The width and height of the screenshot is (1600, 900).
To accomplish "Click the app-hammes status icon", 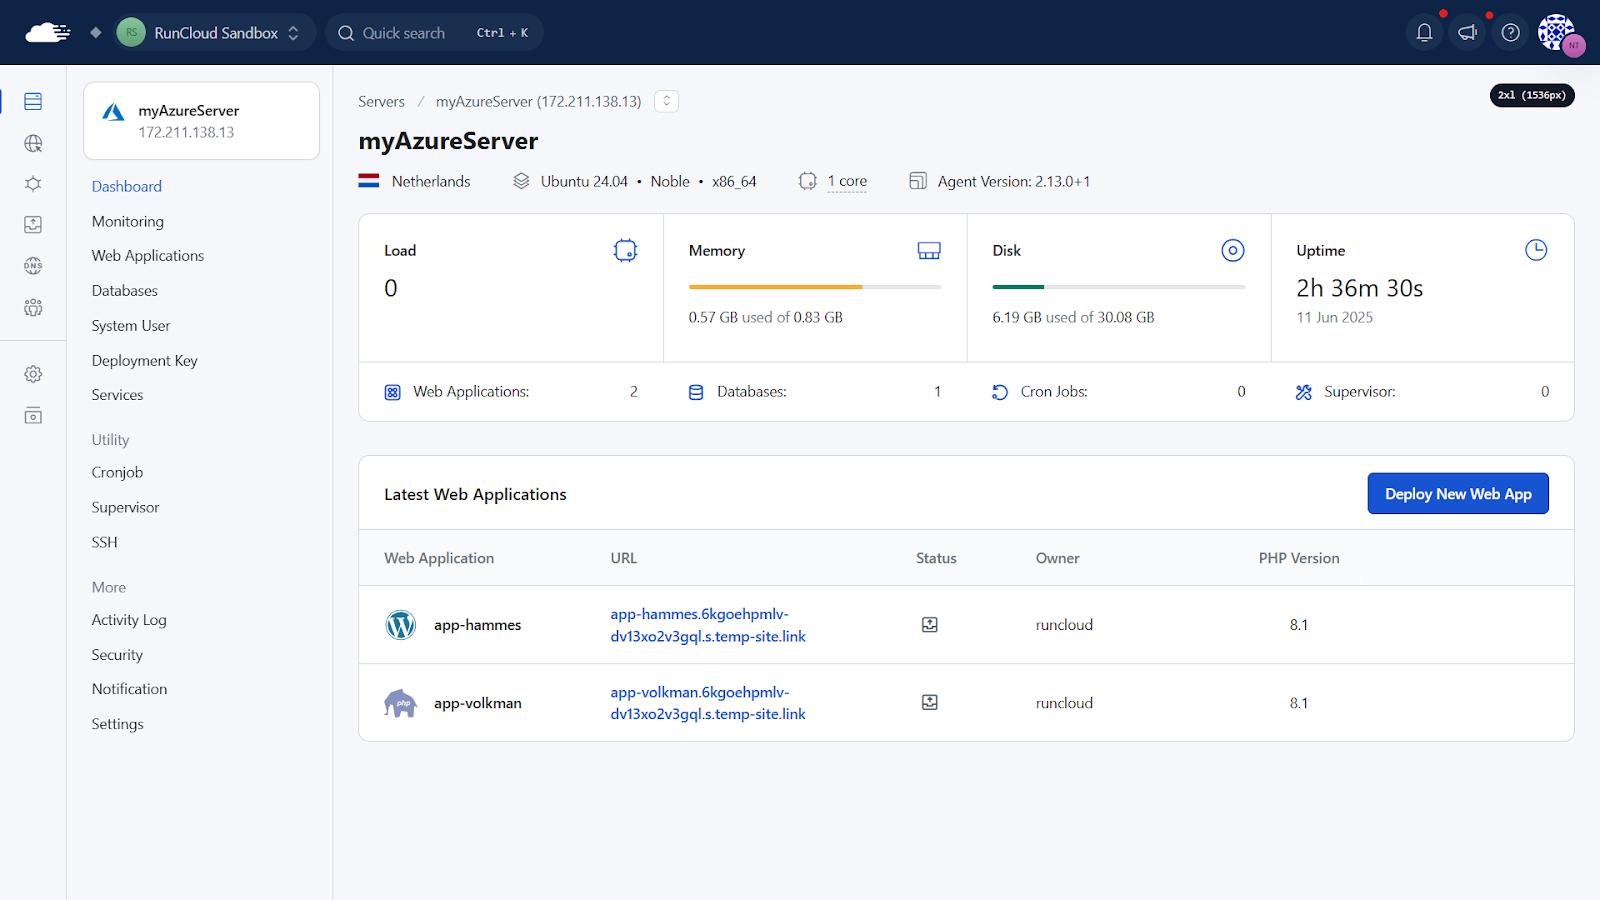I will [929, 625].
